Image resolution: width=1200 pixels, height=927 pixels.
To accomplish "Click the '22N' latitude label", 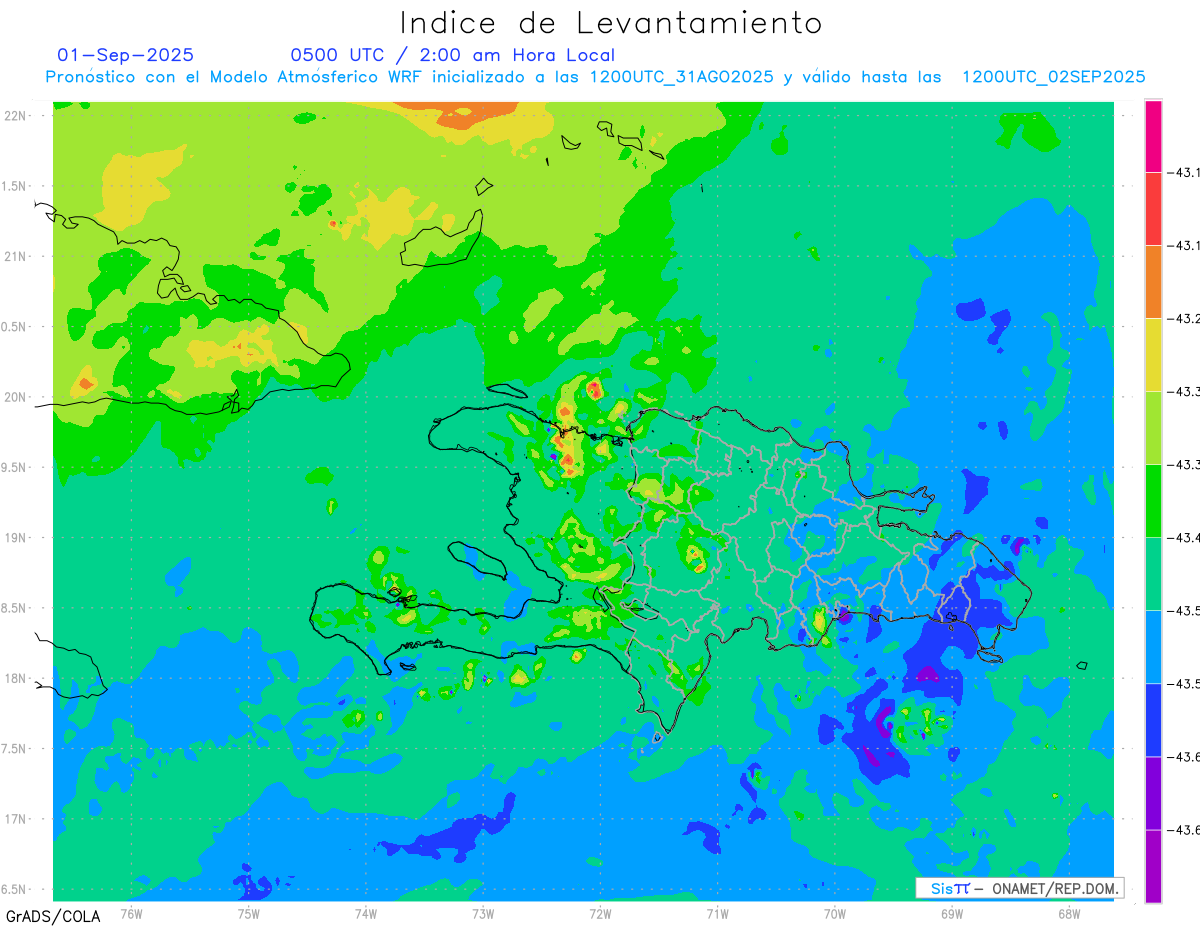I will click(17, 116).
